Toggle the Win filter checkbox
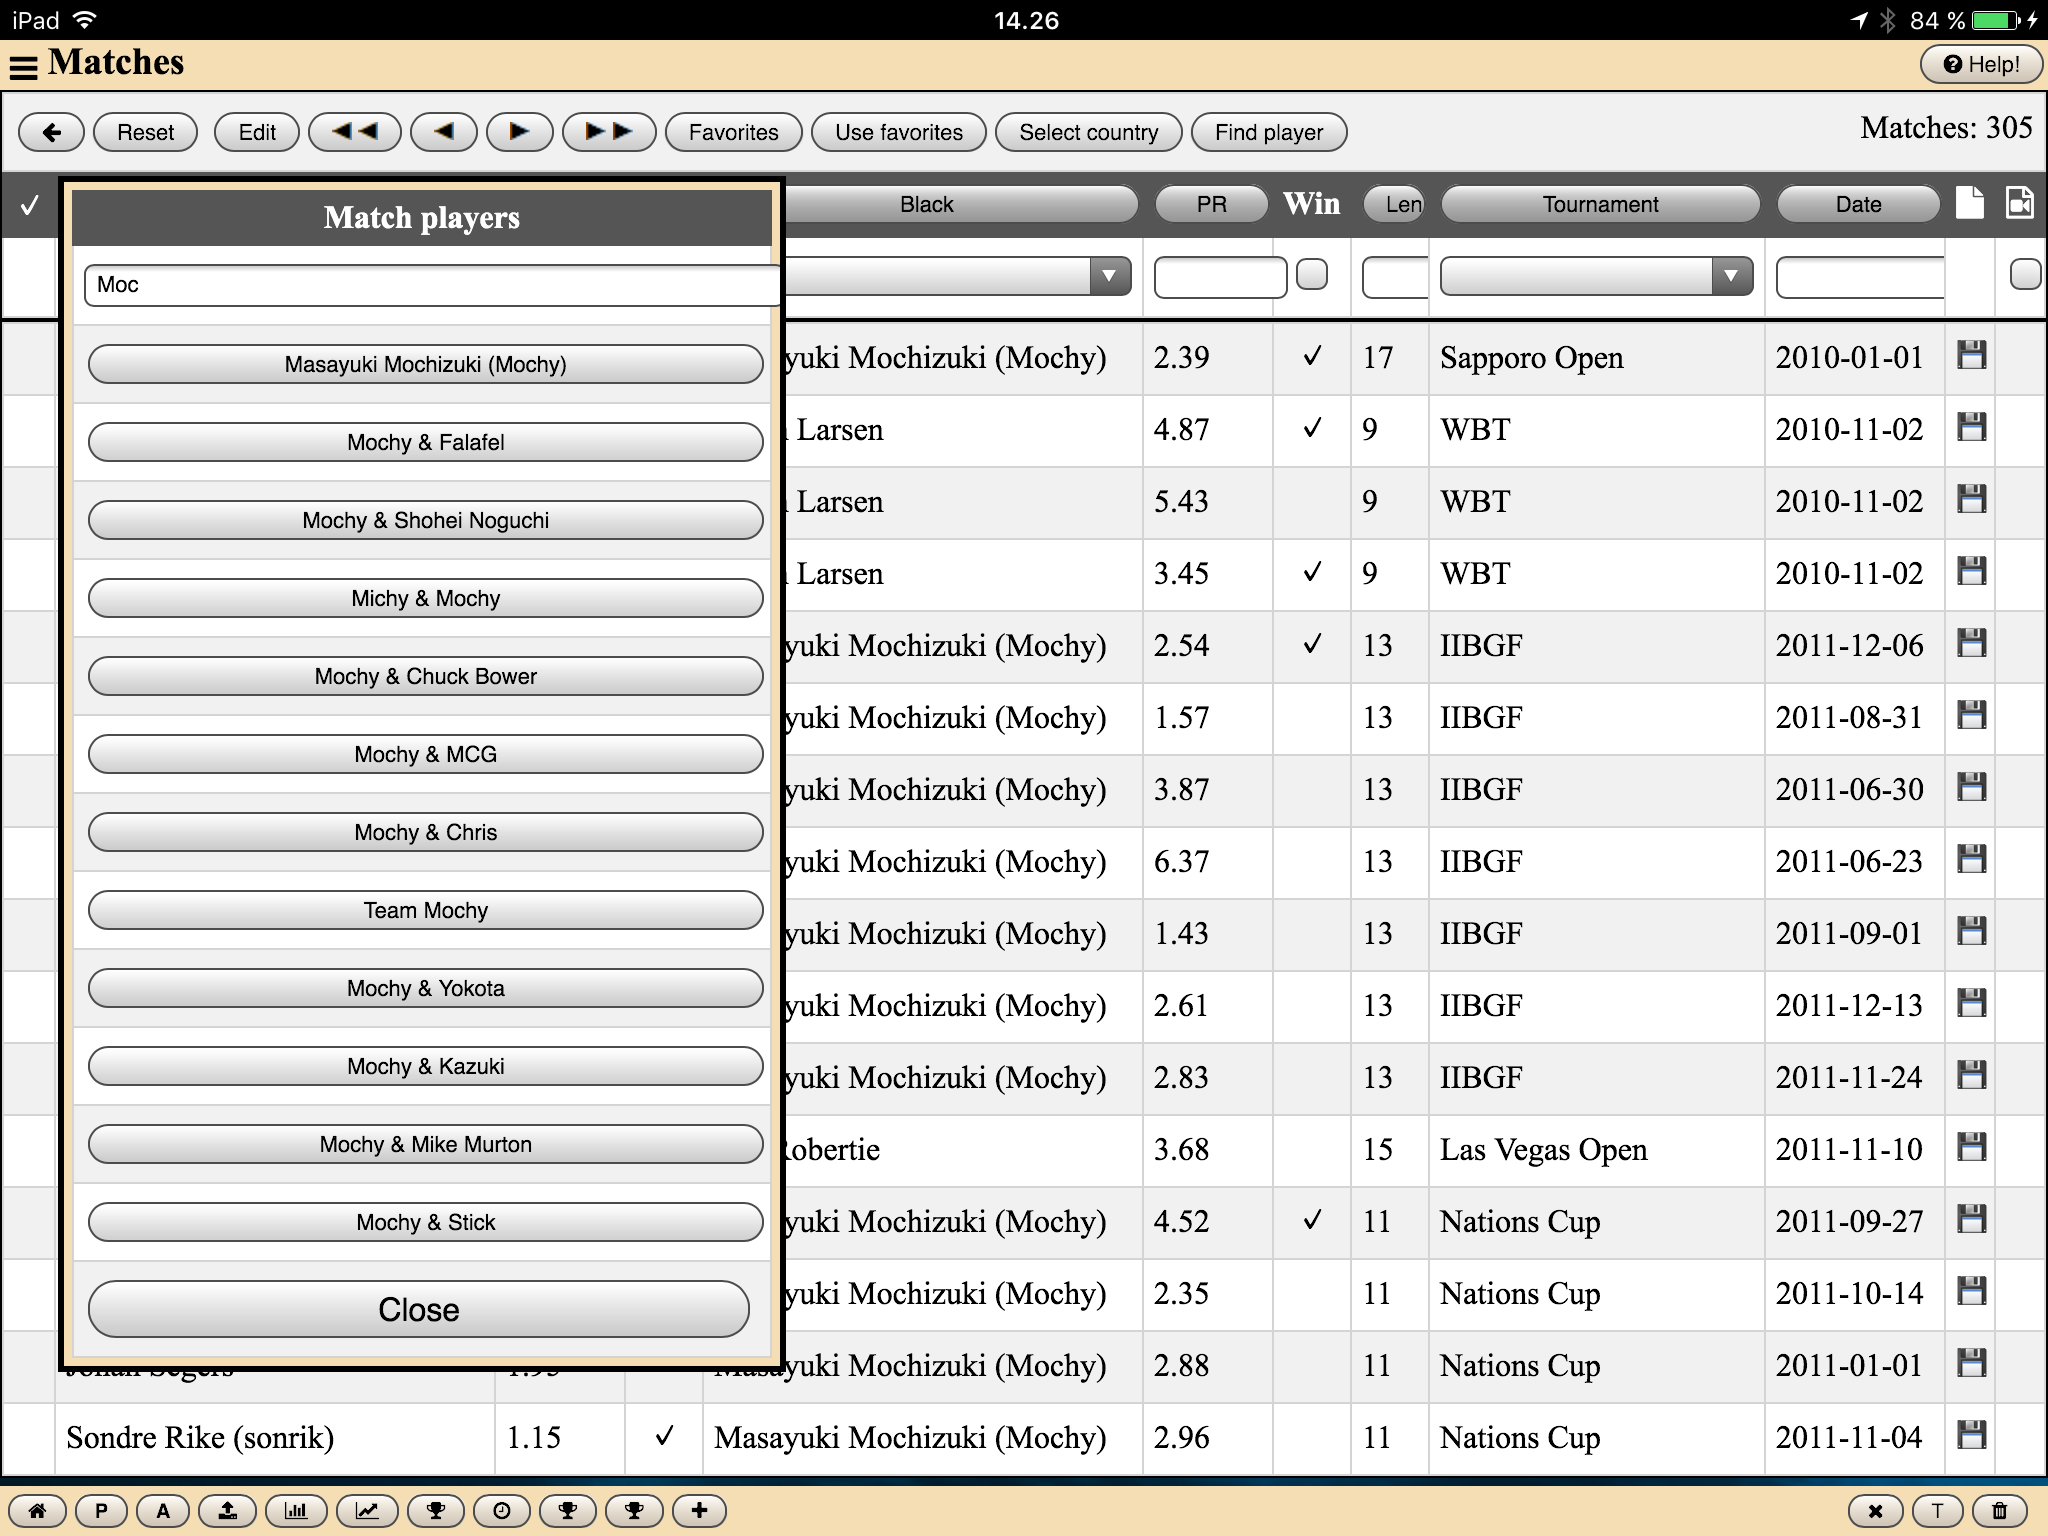Viewport: 2048px width, 1536px height. (1312, 274)
